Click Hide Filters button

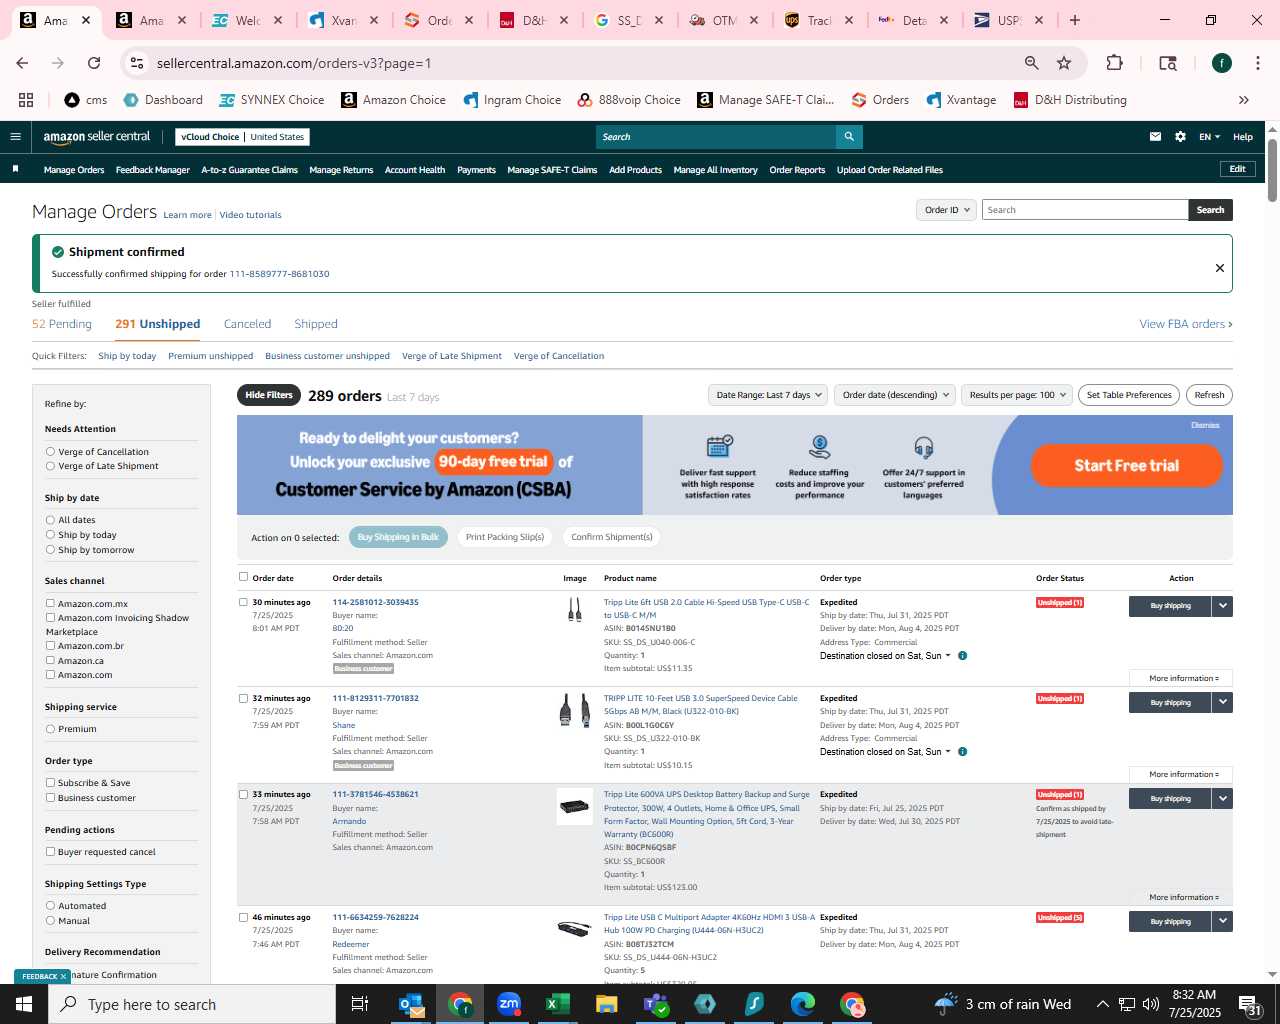[269, 395]
